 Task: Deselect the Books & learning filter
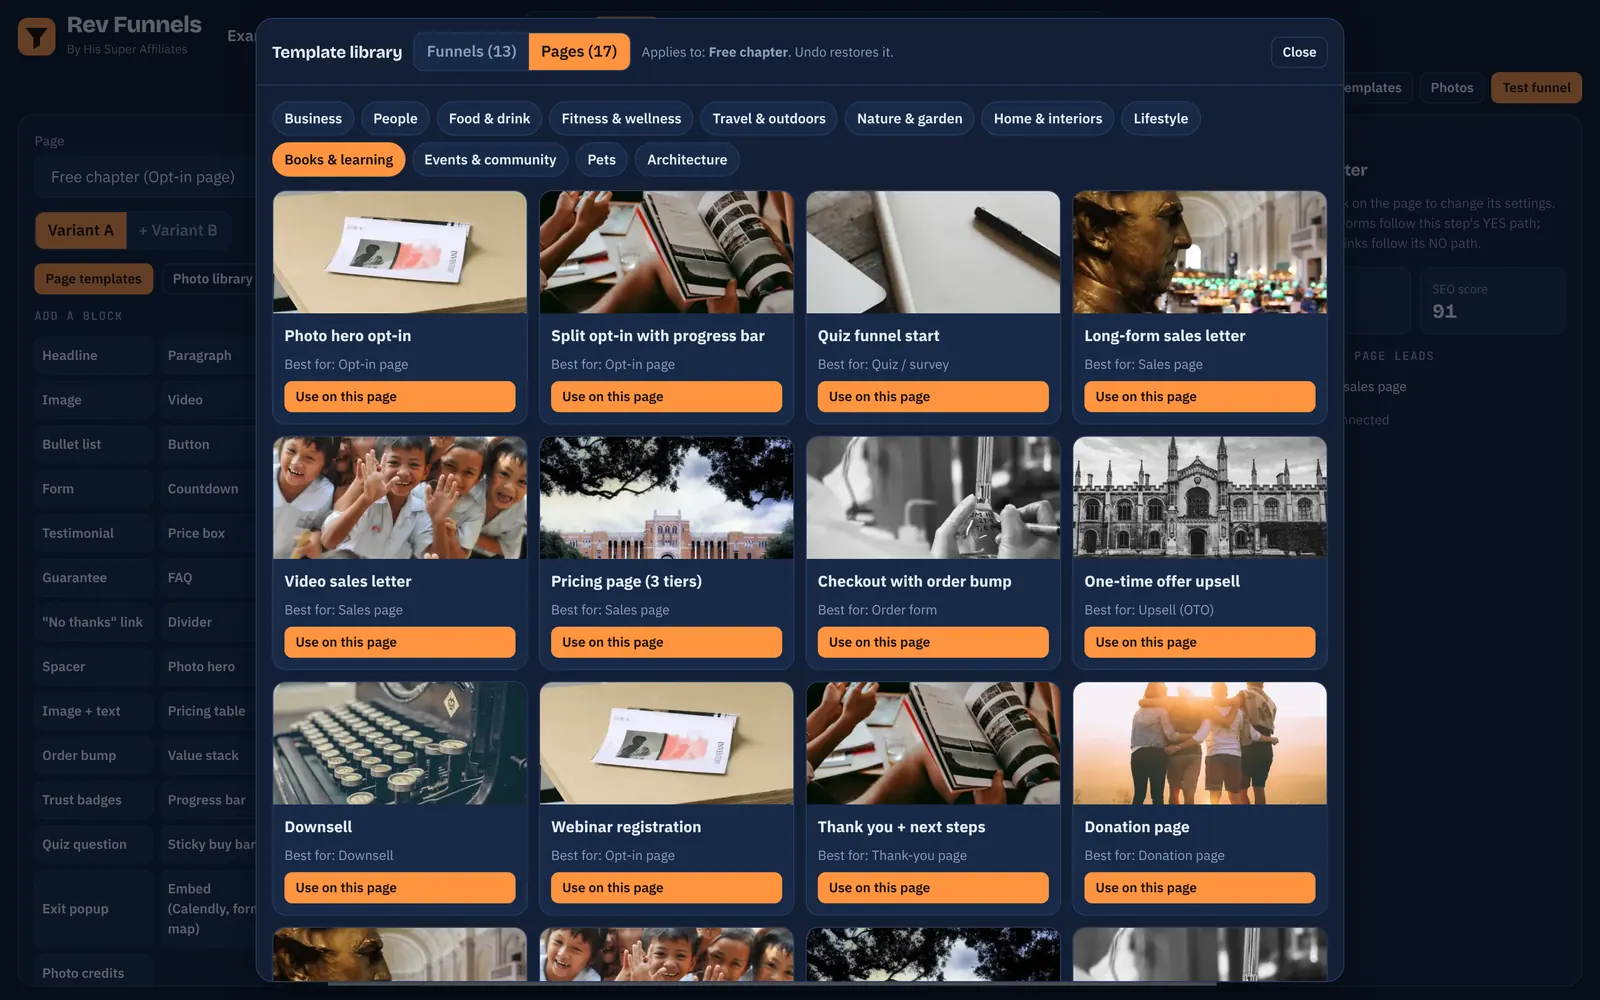(338, 160)
